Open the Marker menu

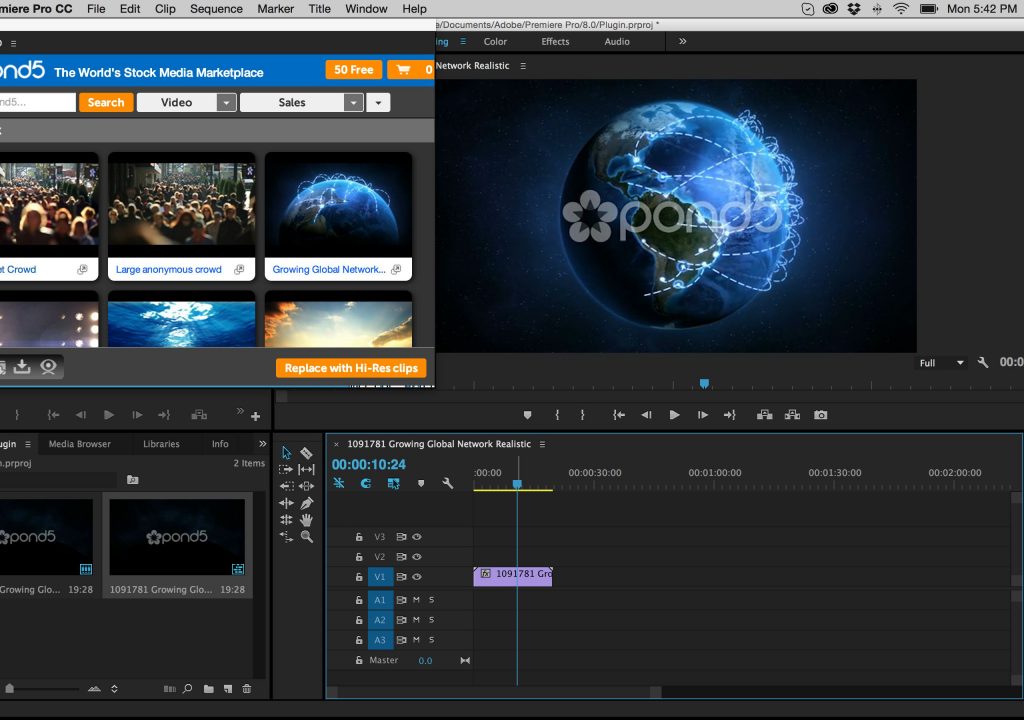tap(276, 9)
